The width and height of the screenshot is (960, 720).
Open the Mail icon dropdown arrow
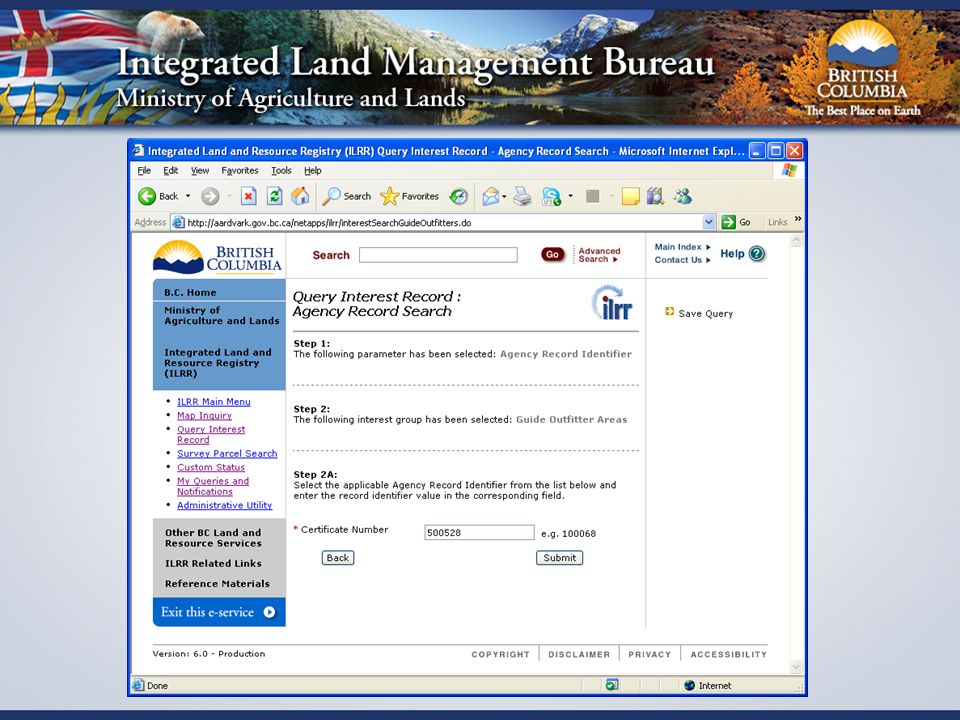click(504, 196)
